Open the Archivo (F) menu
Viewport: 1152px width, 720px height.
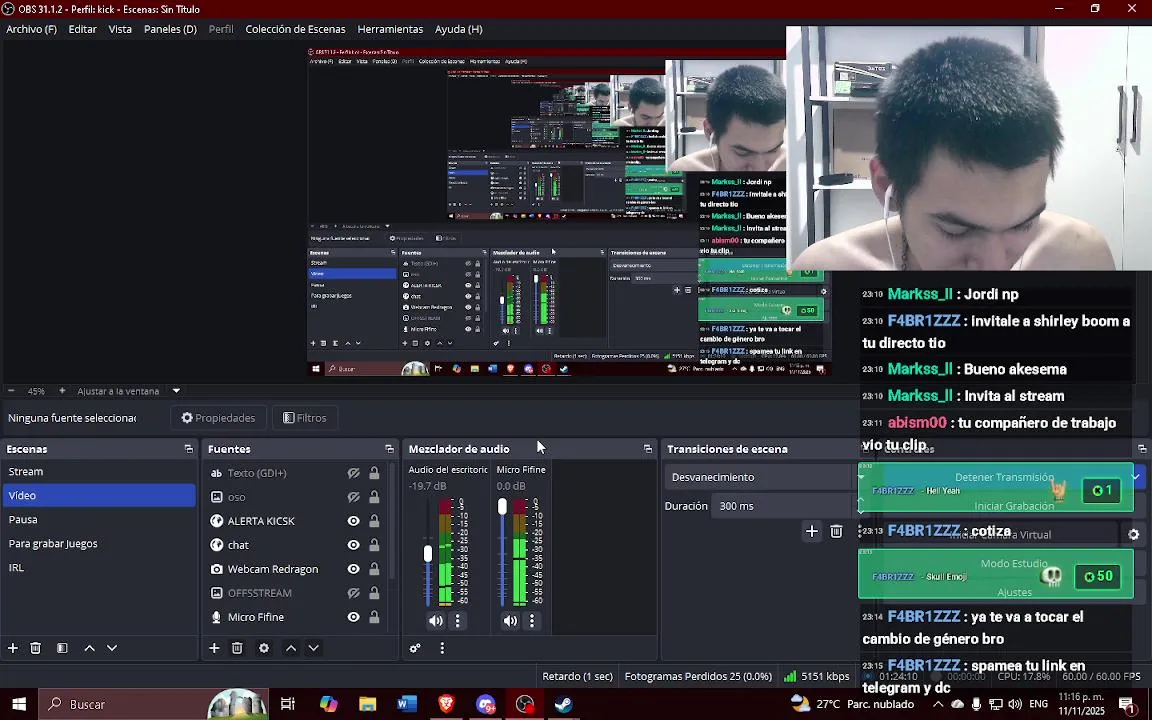point(32,29)
